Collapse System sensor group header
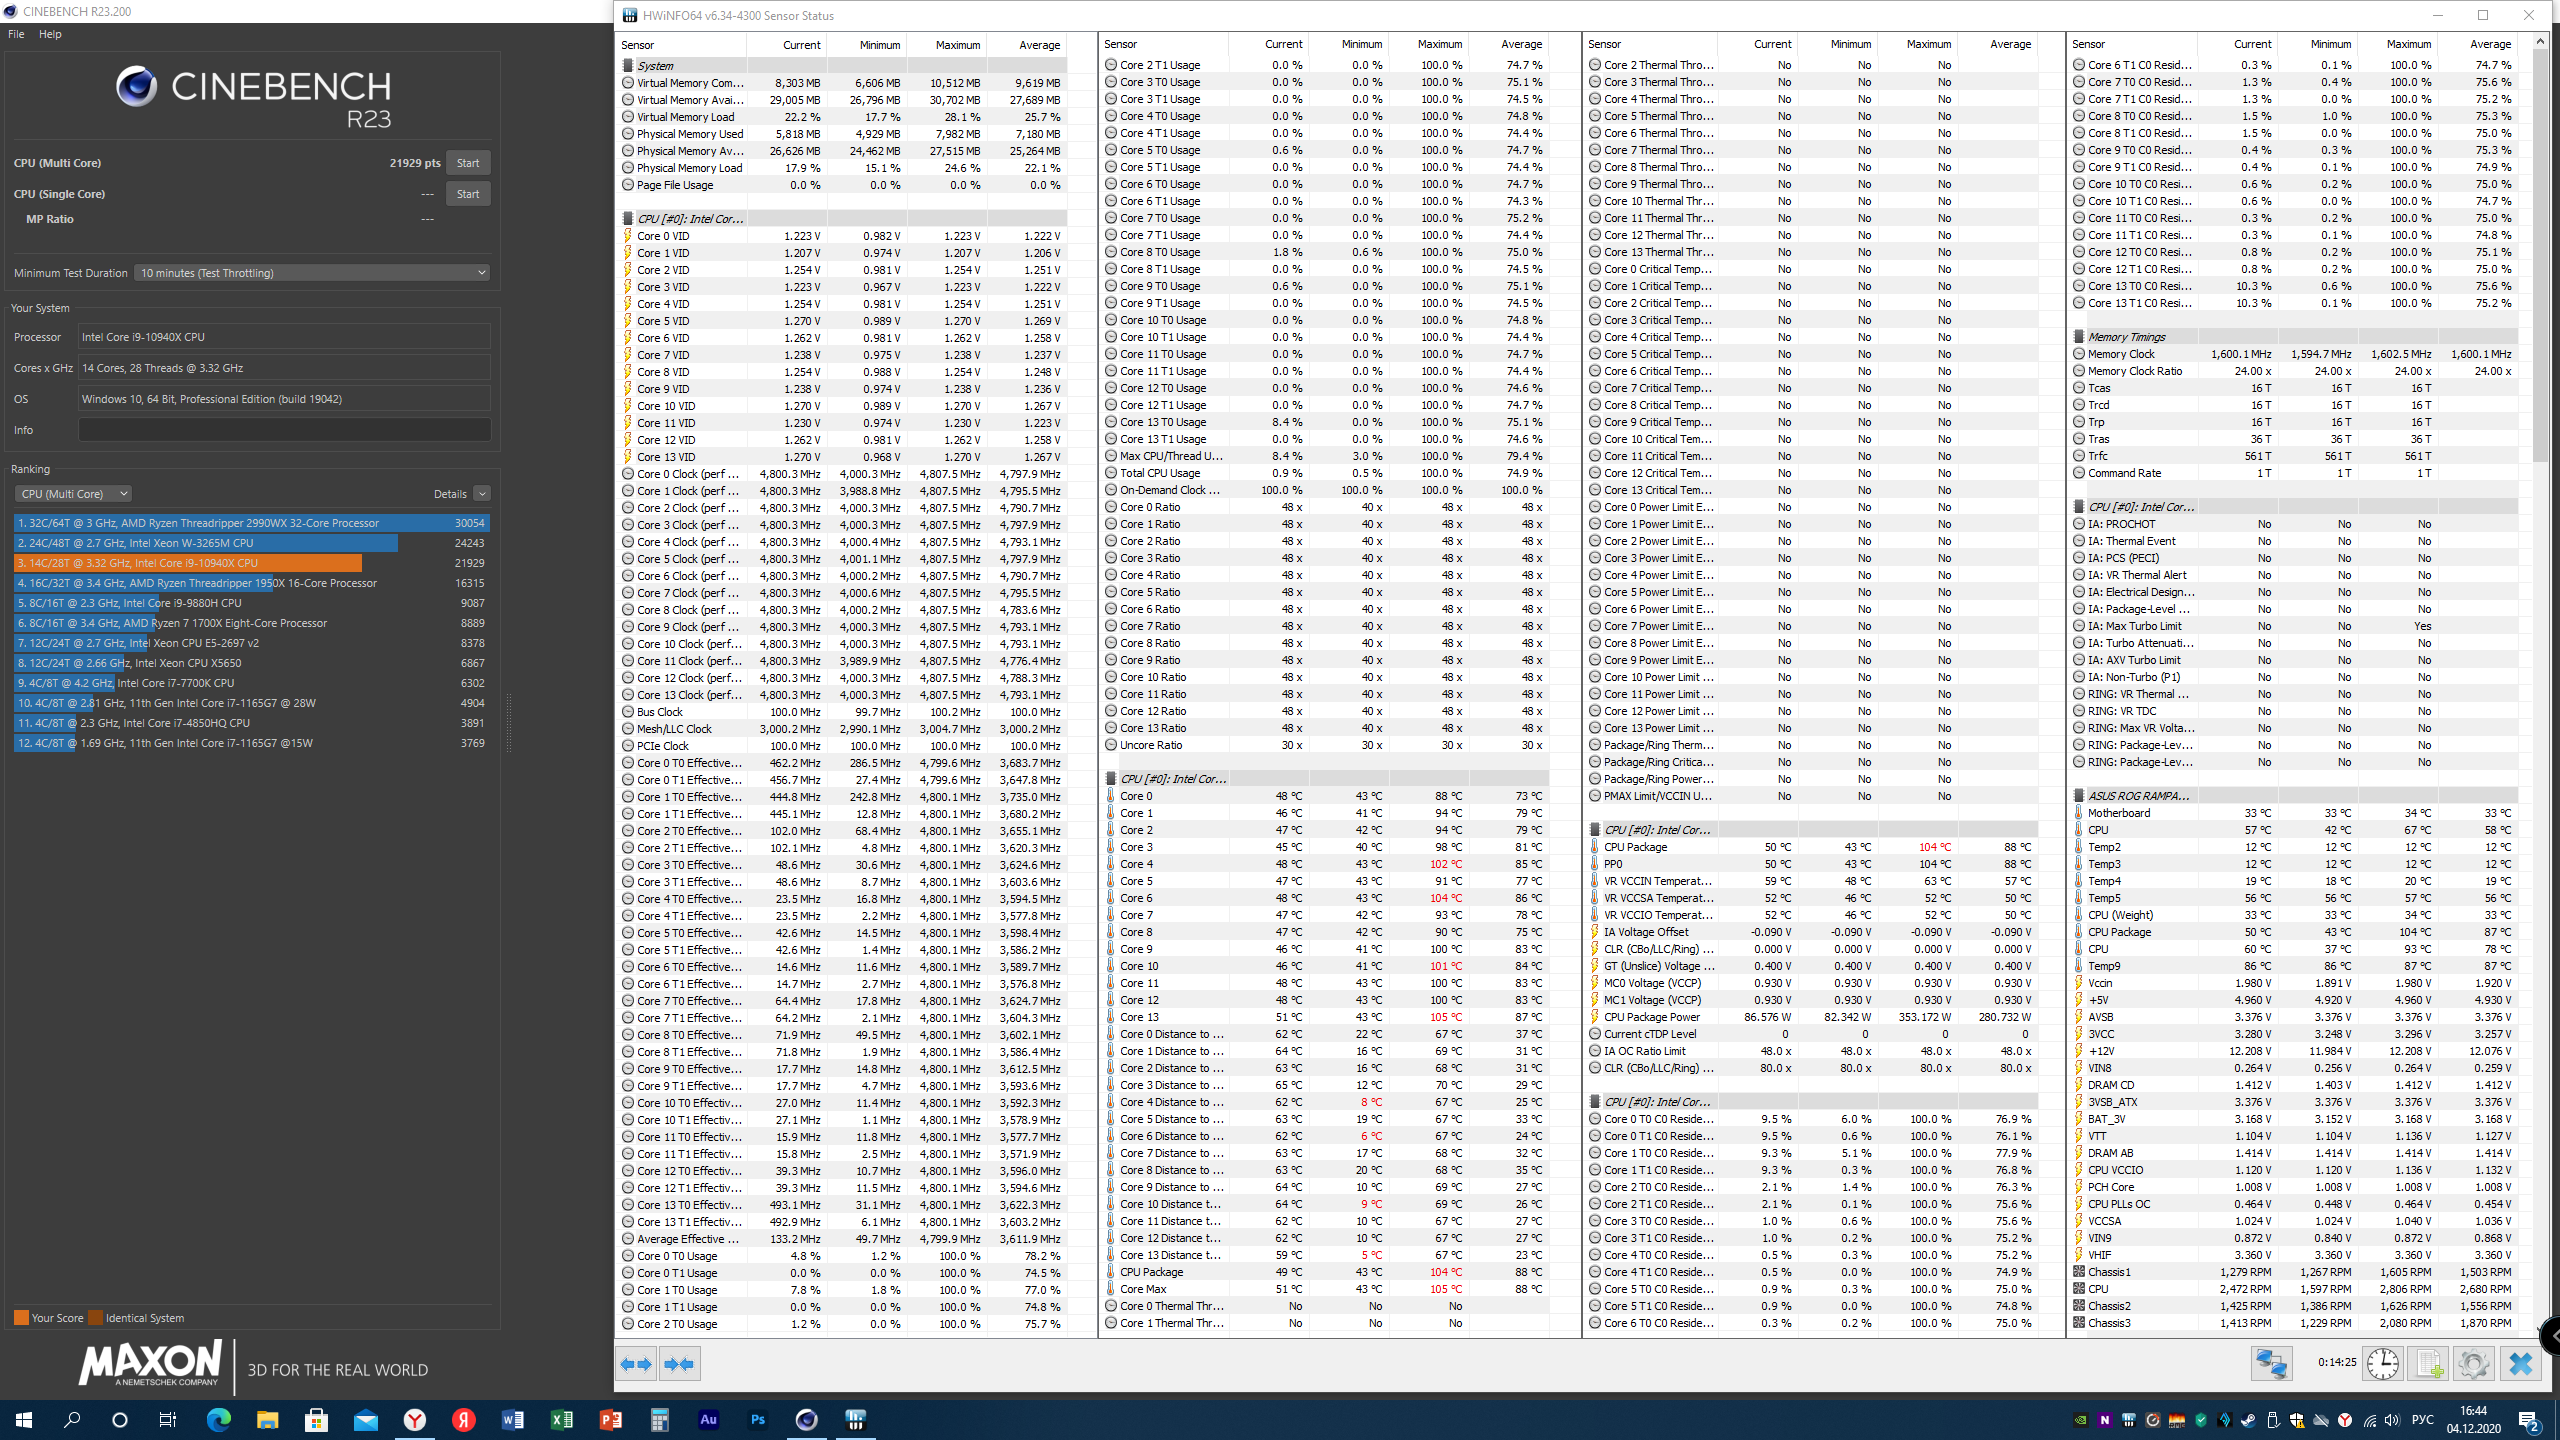This screenshot has width=2560, height=1440. 842,66
